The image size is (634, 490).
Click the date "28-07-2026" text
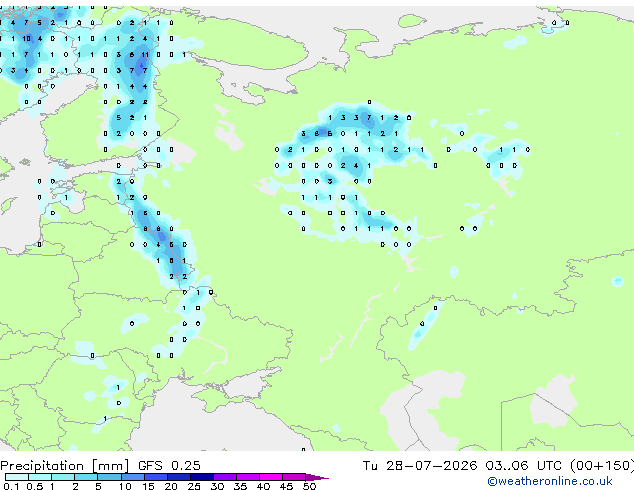pos(431,466)
